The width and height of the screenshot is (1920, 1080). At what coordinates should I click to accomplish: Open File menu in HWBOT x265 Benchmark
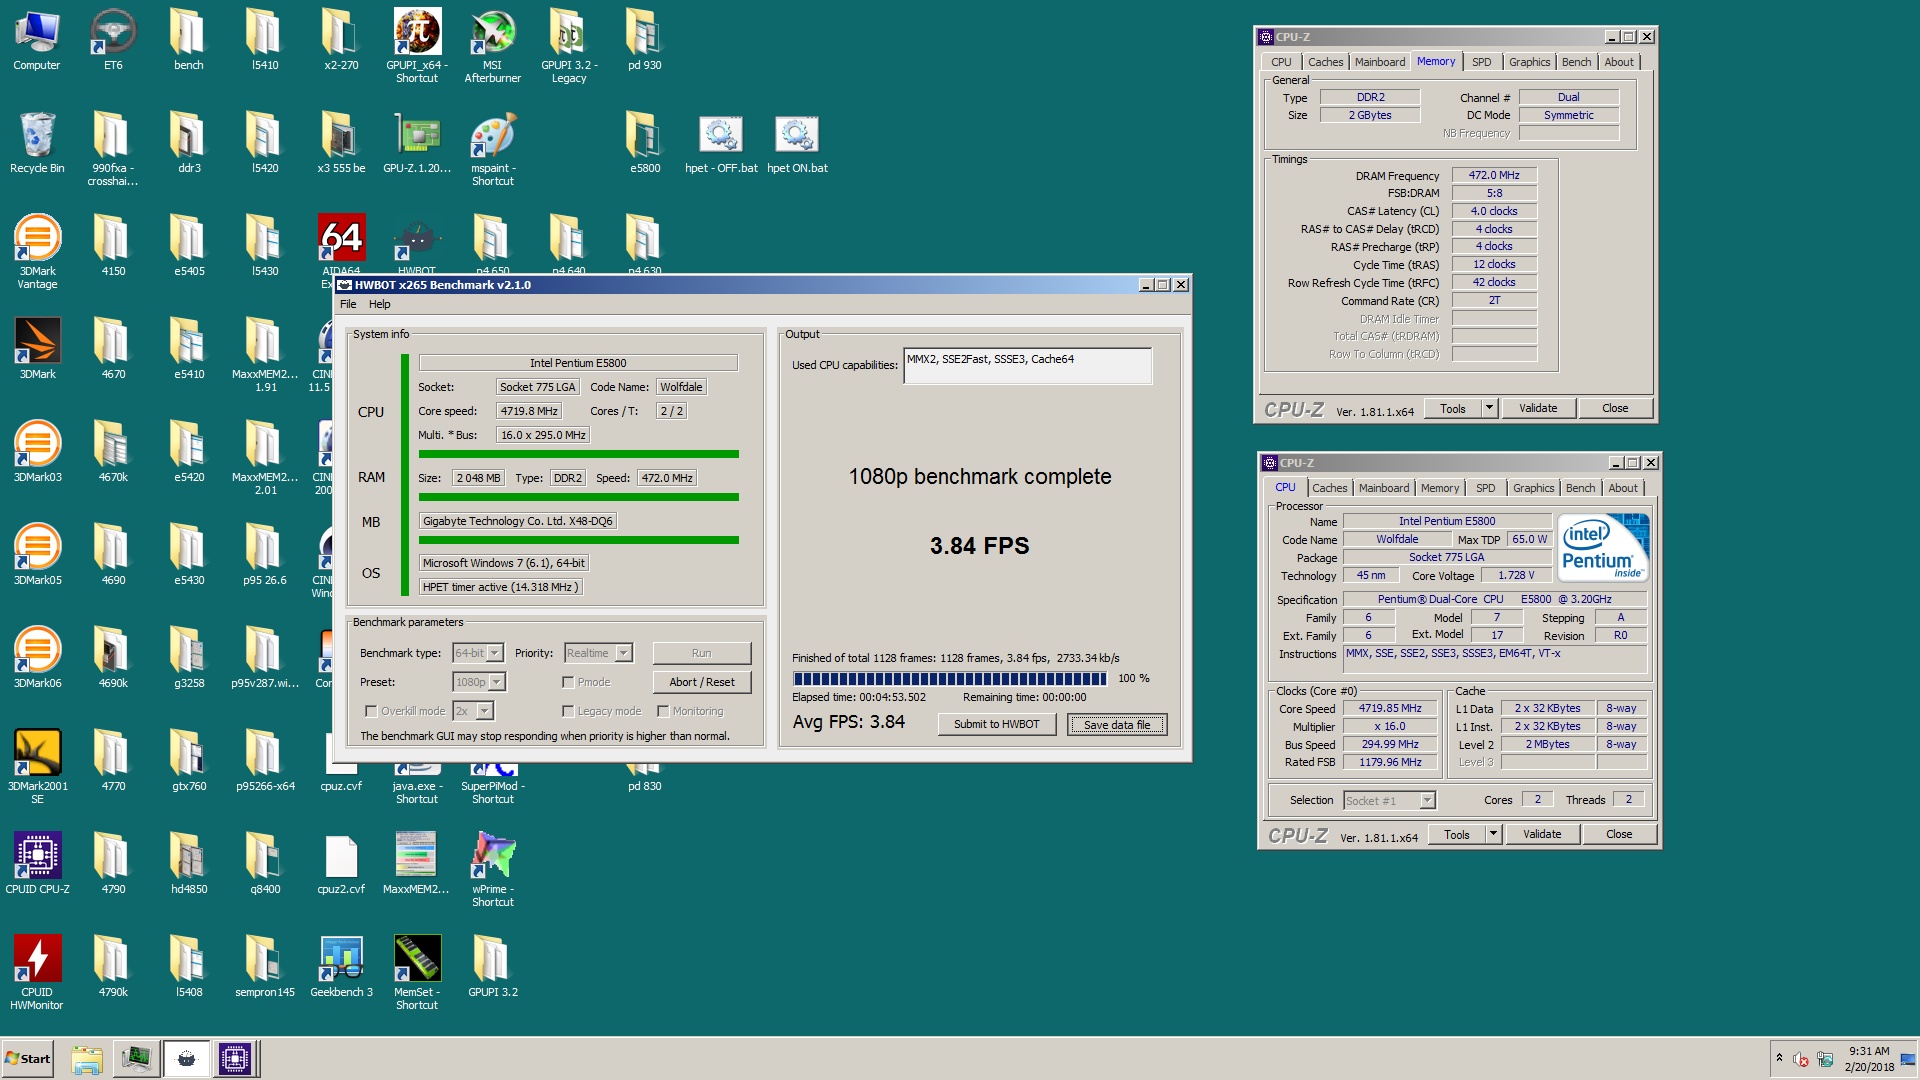[x=348, y=304]
